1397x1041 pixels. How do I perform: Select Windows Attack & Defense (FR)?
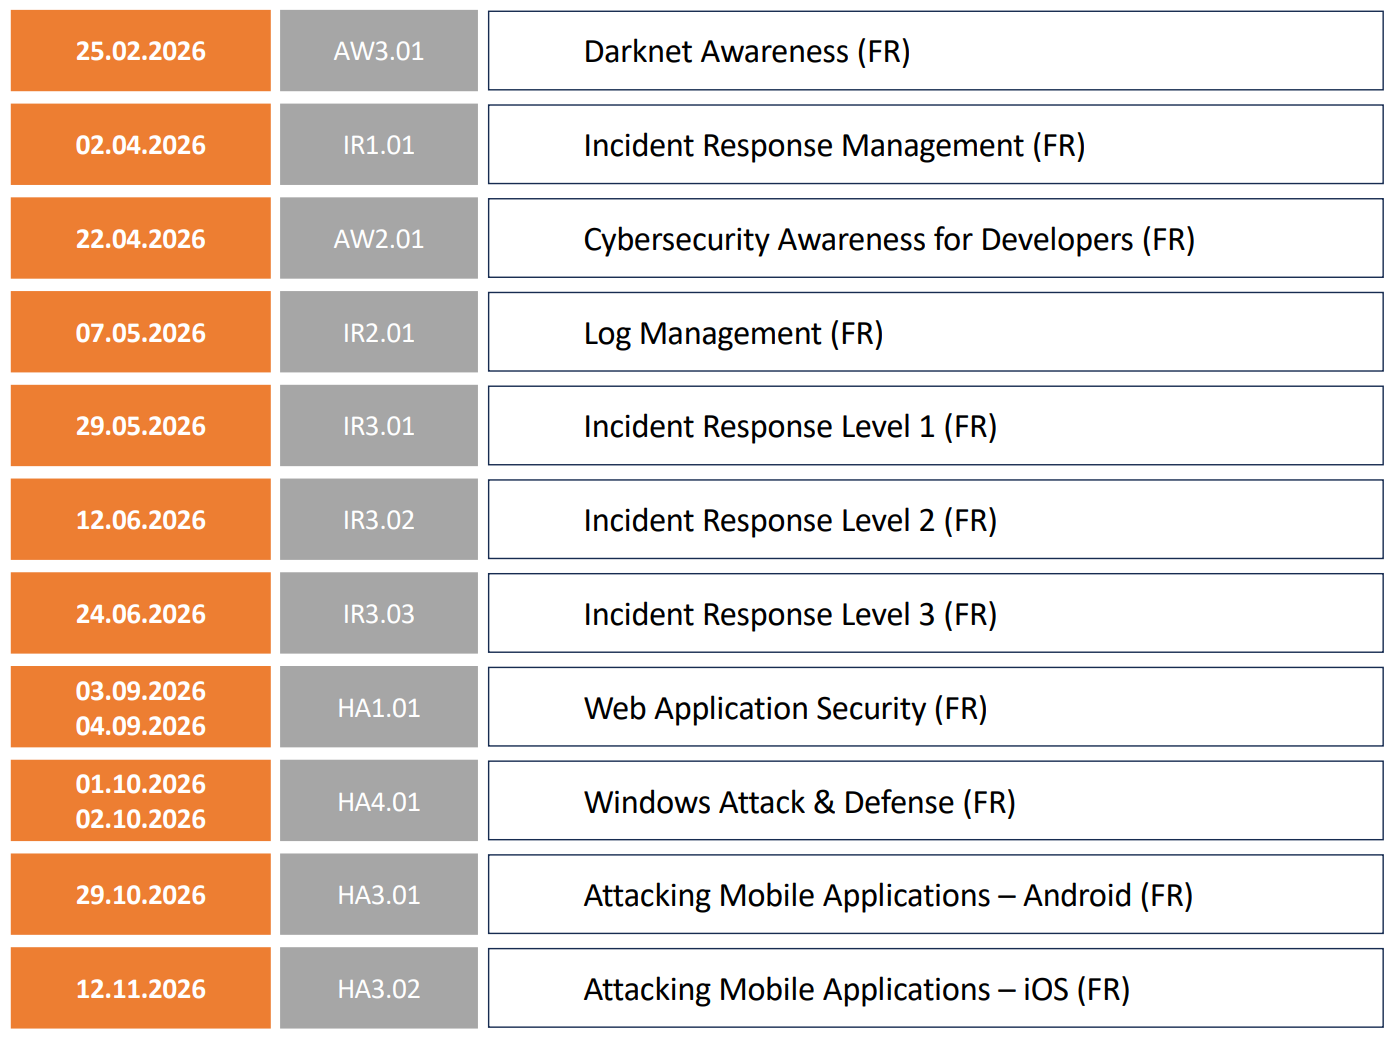tap(799, 802)
